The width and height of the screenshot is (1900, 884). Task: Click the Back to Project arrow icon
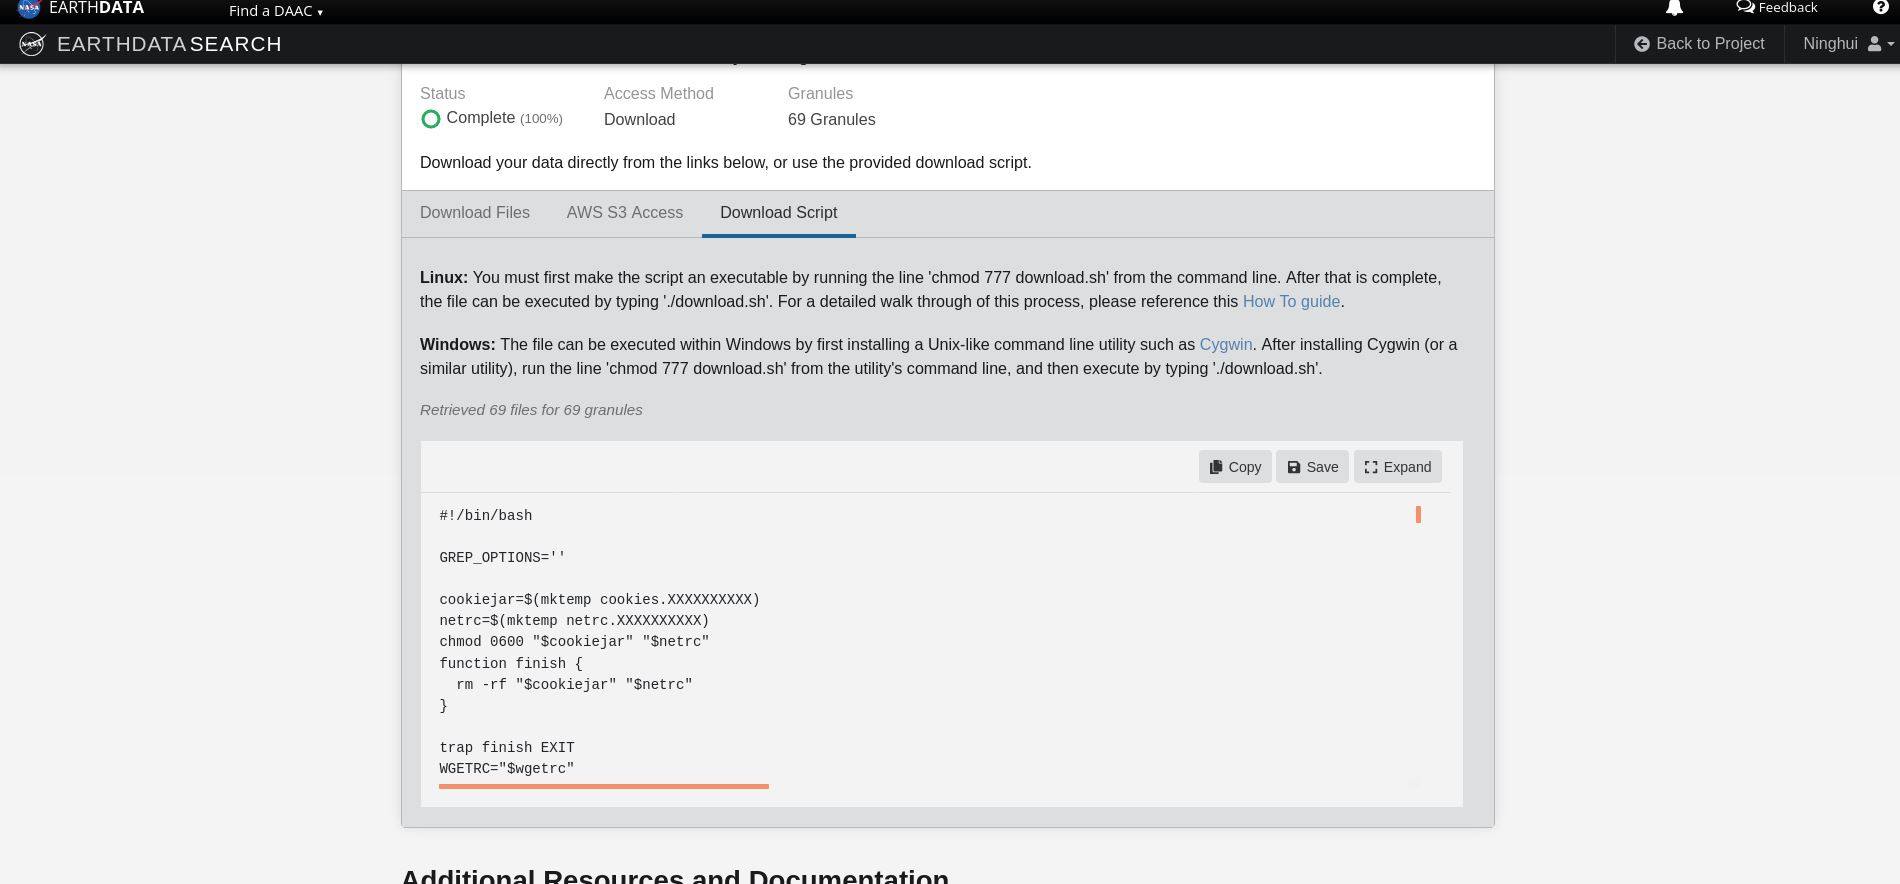click(x=1641, y=44)
